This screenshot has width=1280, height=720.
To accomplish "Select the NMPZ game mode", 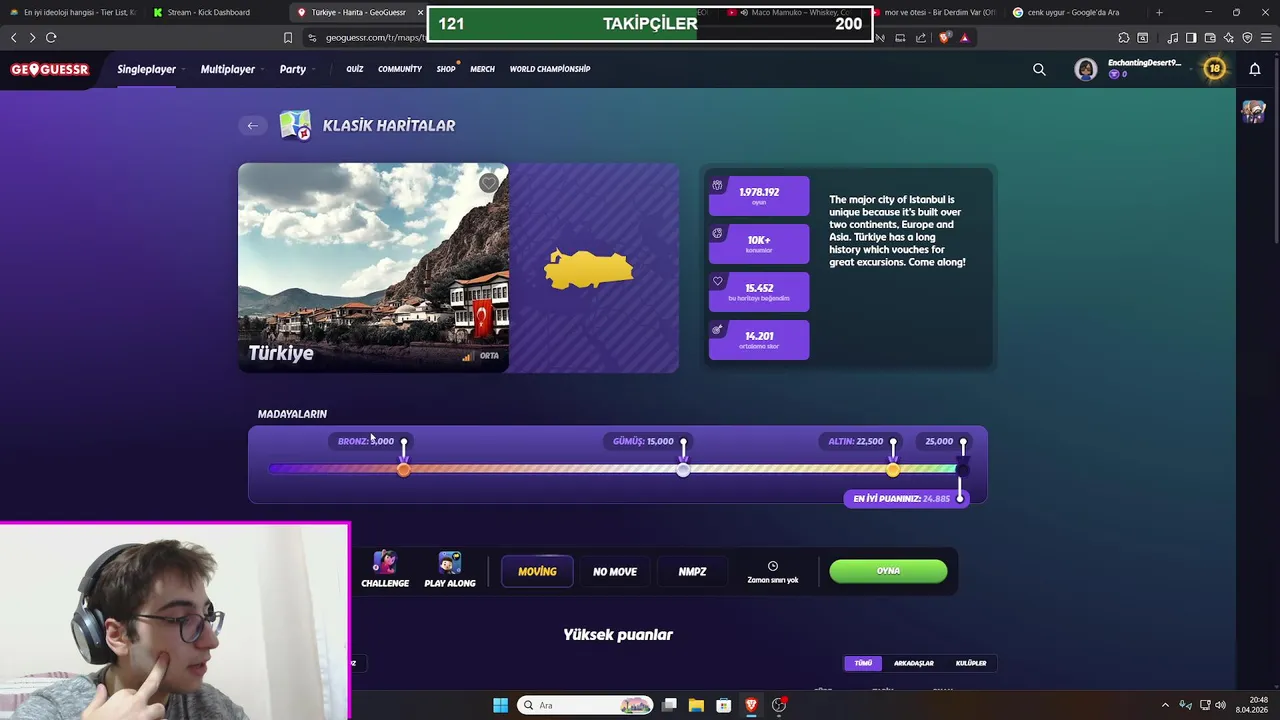I will [692, 571].
